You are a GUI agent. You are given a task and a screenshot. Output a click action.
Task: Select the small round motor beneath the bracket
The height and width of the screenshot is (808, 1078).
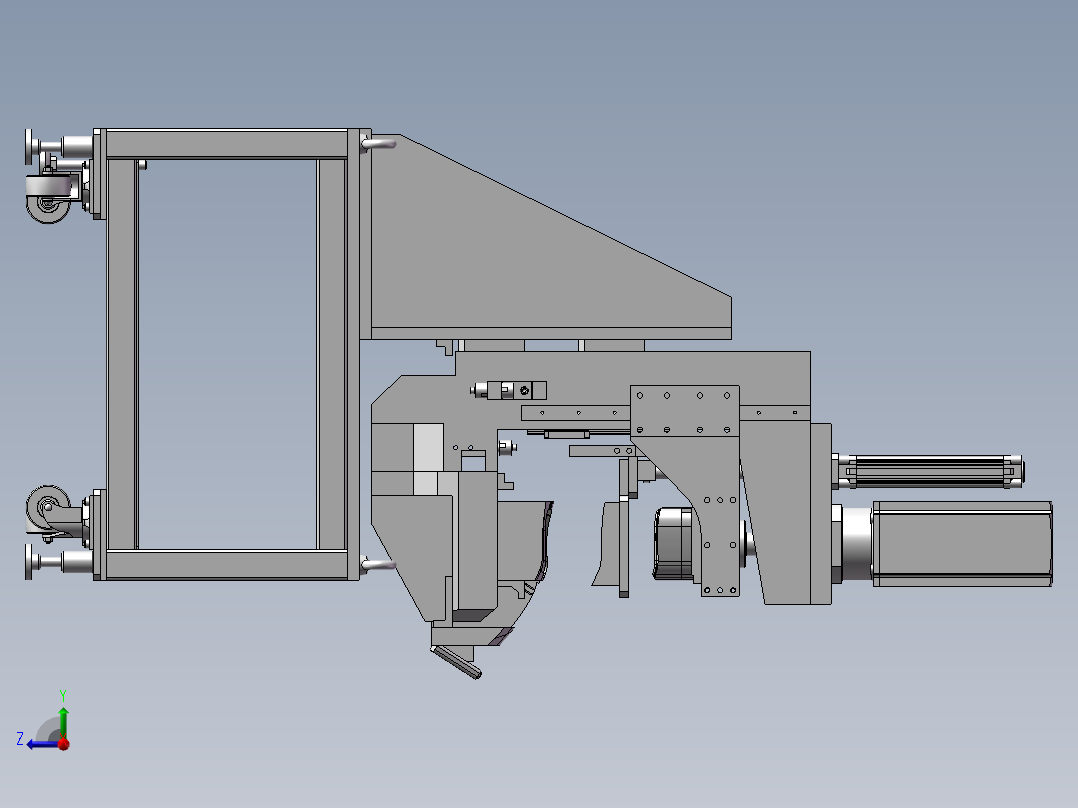coord(673,543)
